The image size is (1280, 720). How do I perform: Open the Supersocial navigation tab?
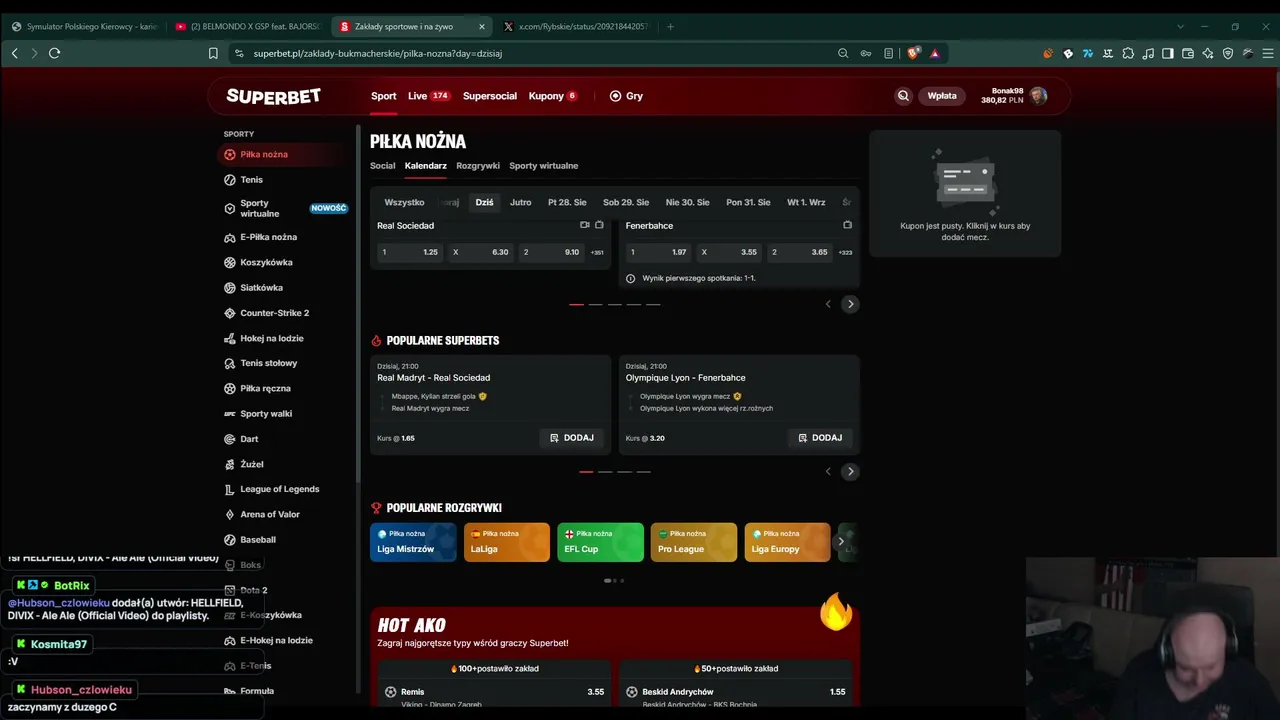[490, 96]
